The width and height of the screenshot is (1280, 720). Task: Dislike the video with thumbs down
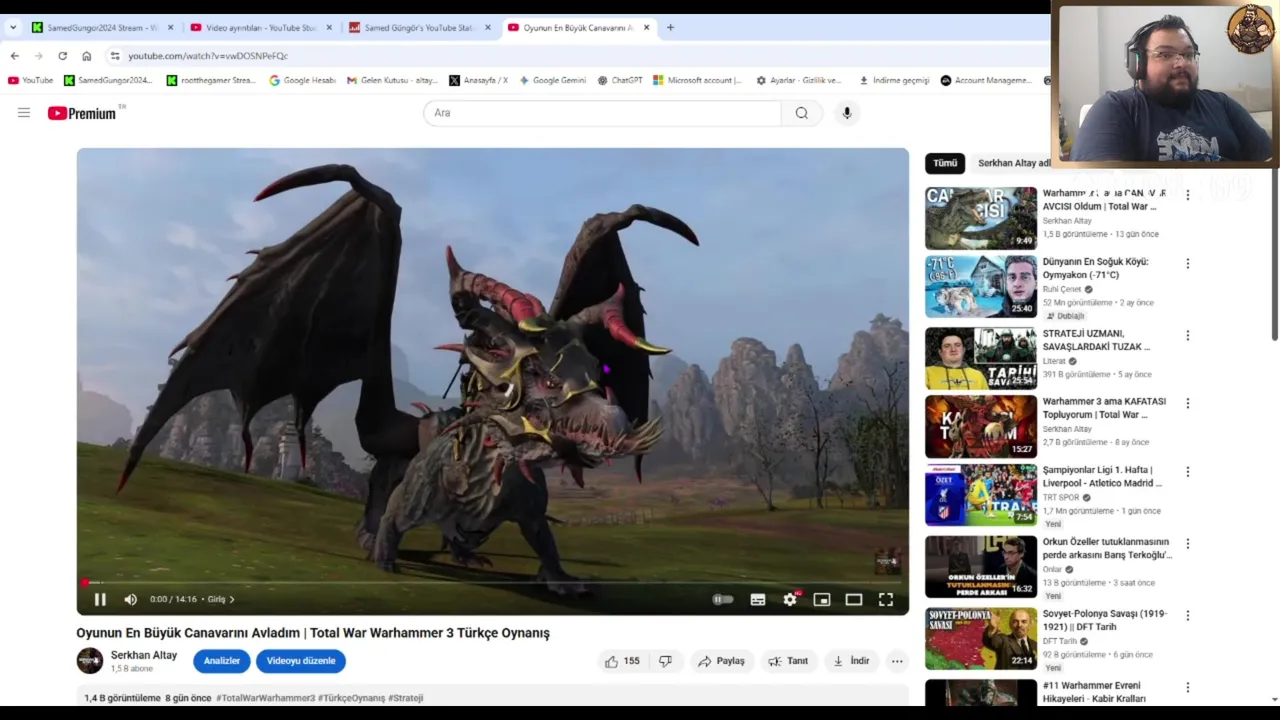pyautogui.click(x=665, y=661)
